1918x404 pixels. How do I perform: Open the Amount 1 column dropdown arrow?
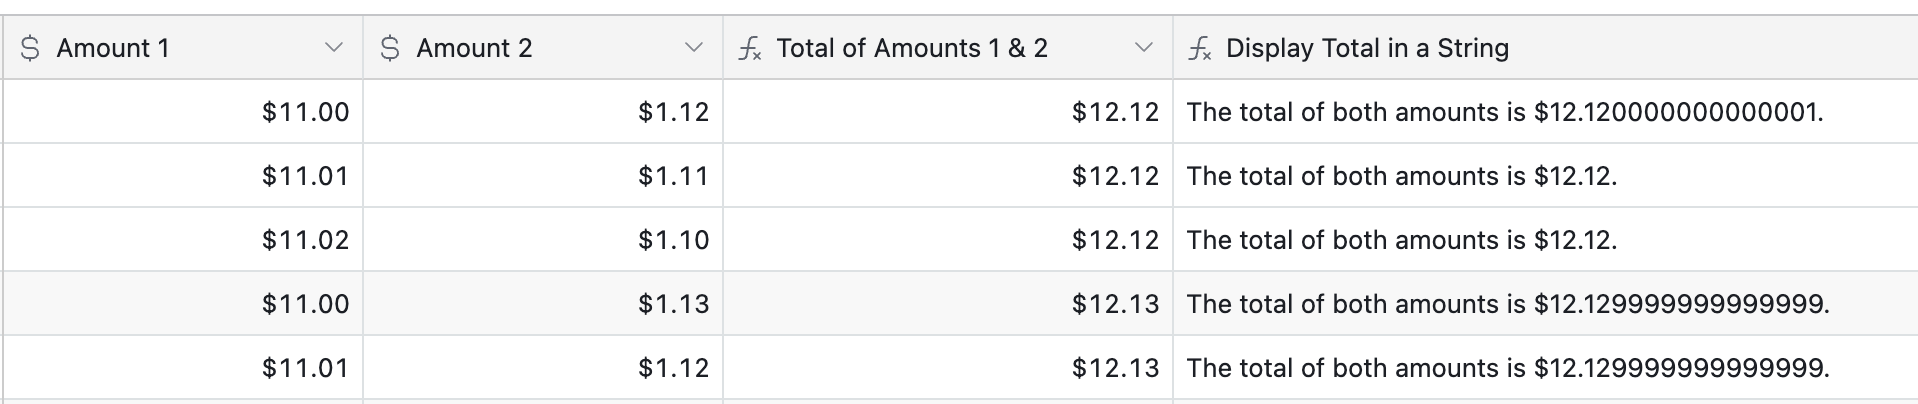click(334, 48)
